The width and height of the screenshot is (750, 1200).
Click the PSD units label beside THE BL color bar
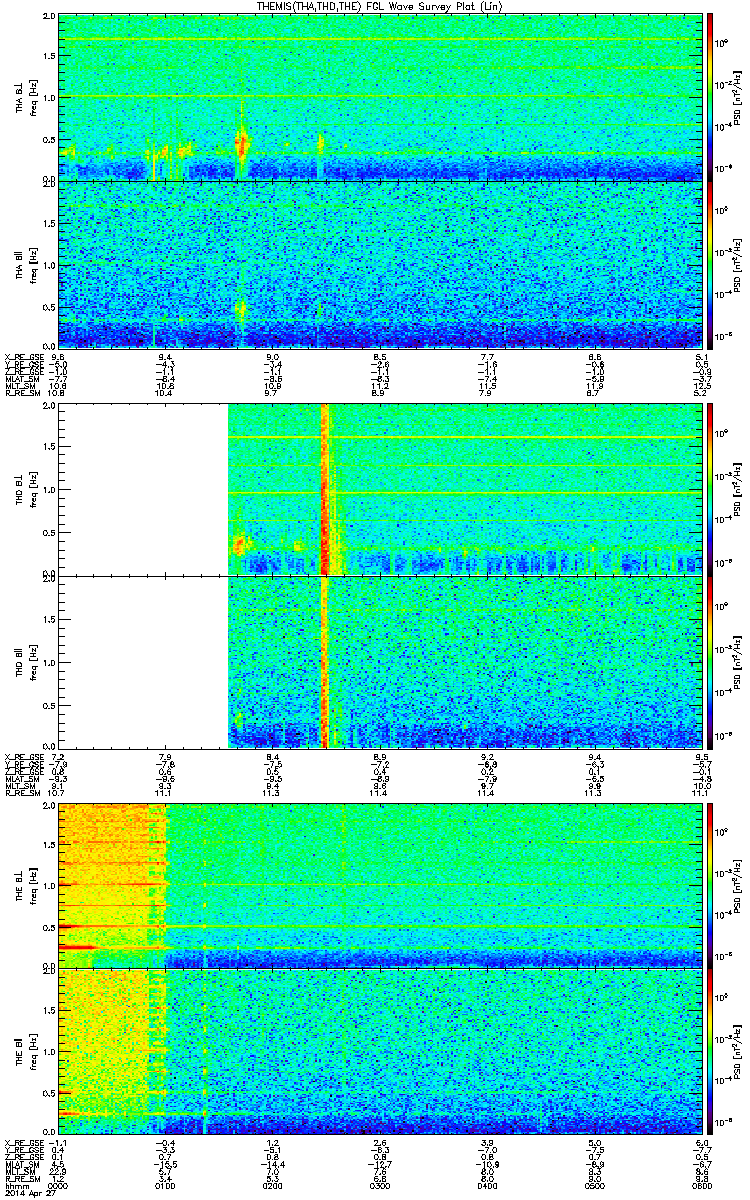[737, 884]
